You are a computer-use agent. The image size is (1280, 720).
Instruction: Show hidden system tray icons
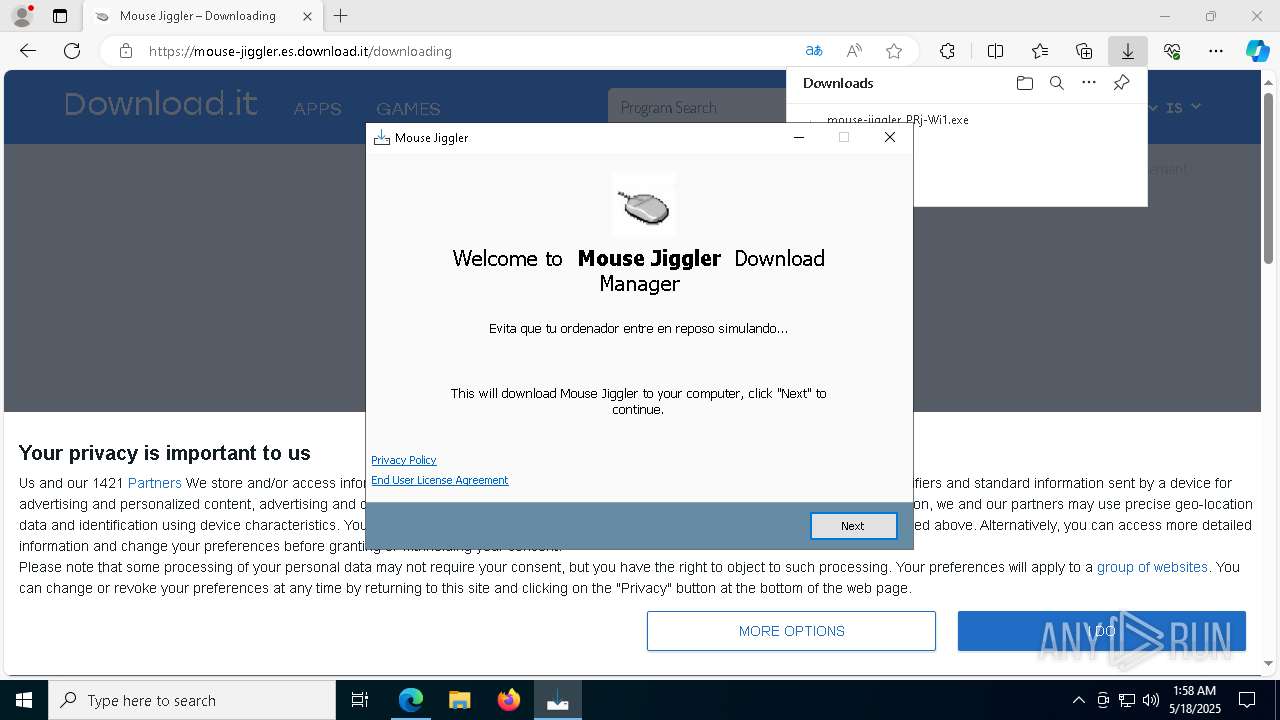coord(1078,700)
